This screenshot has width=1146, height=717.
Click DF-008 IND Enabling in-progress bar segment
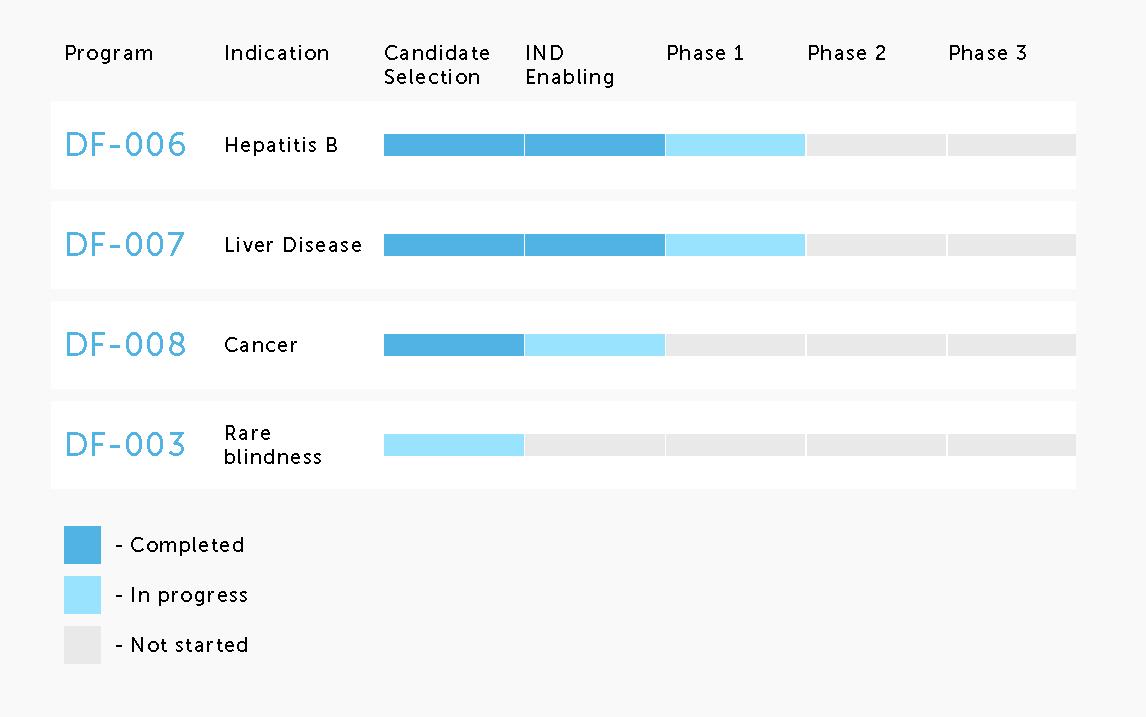[594, 345]
